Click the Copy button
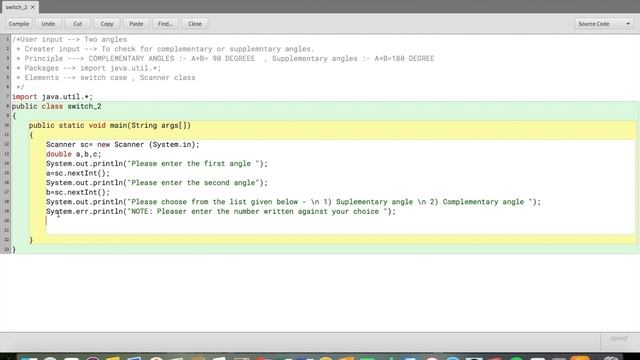Image resolution: width=640 pixels, height=360 pixels. pos(107,24)
